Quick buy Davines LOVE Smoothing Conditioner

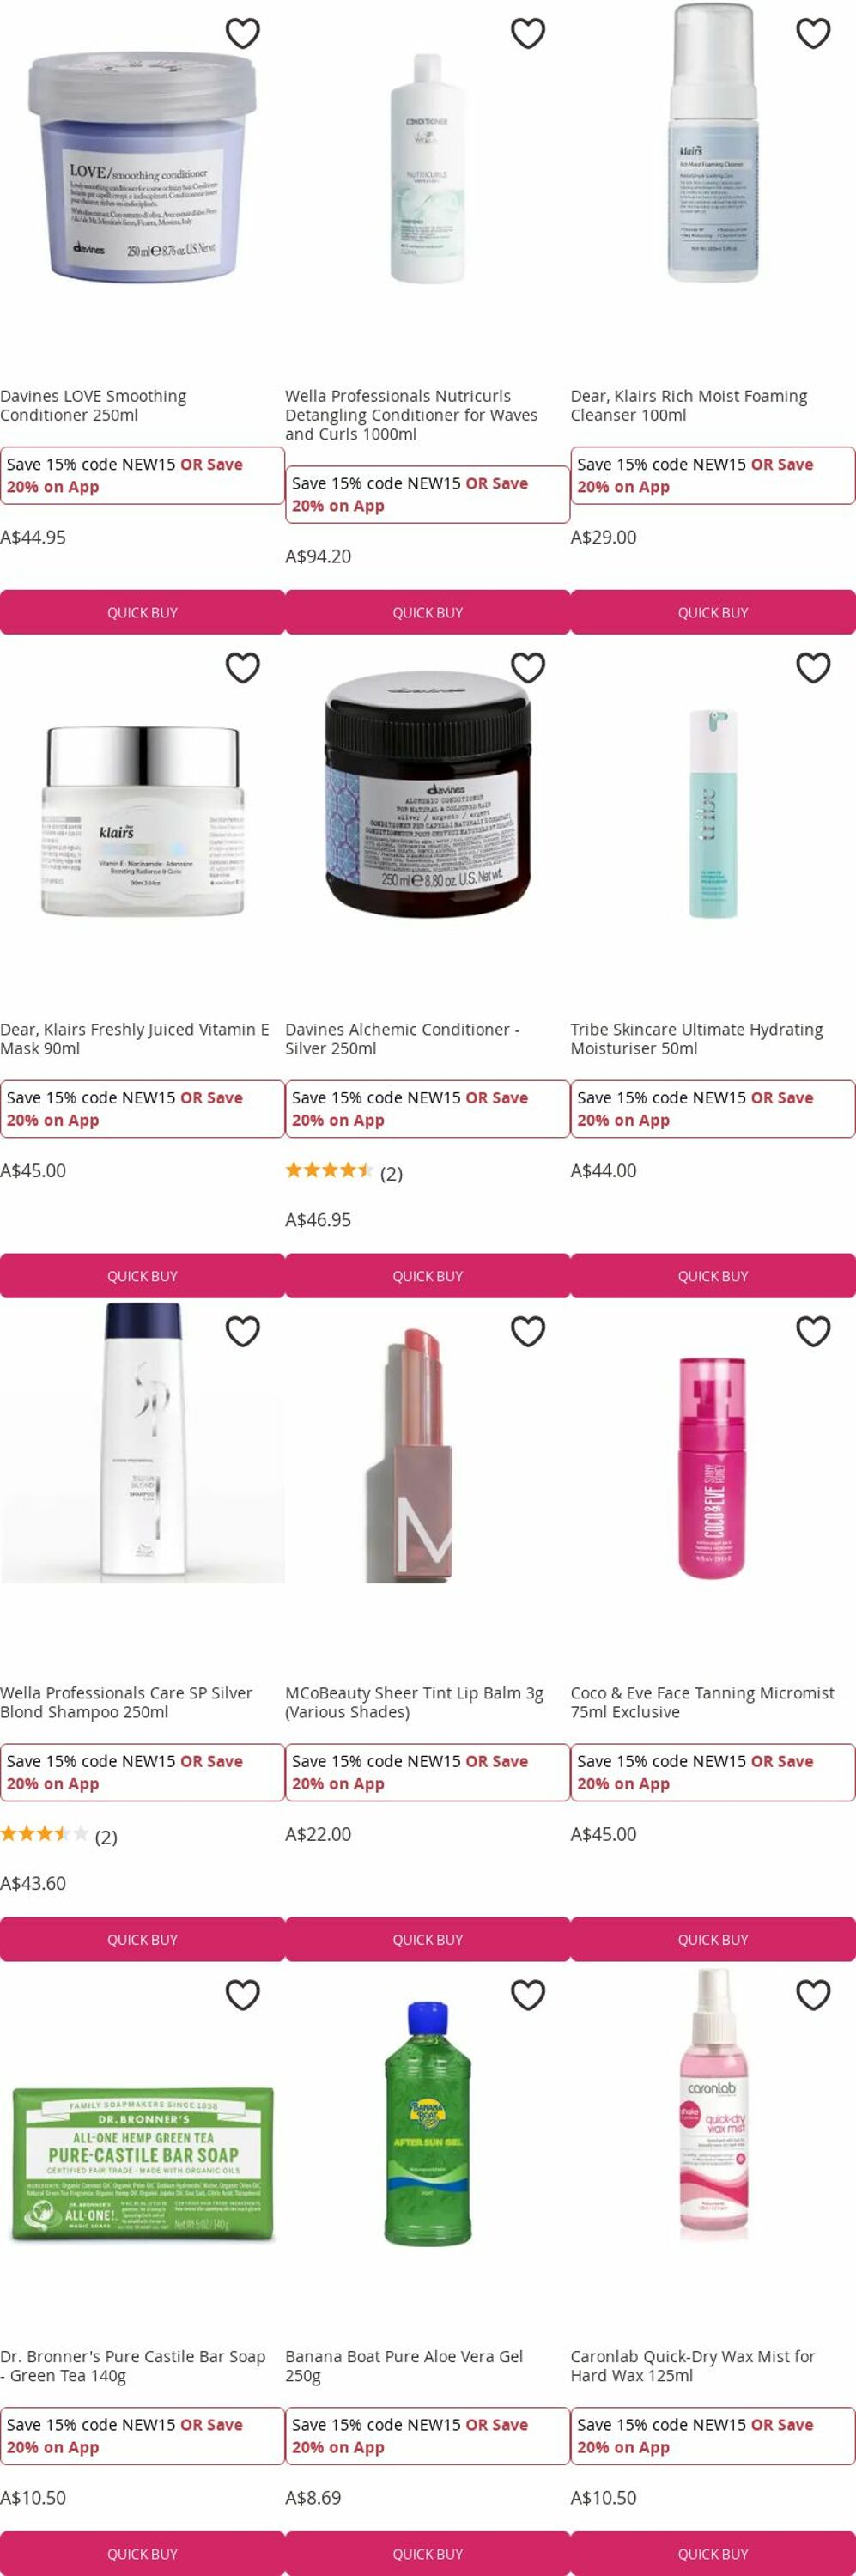pyautogui.click(x=142, y=612)
